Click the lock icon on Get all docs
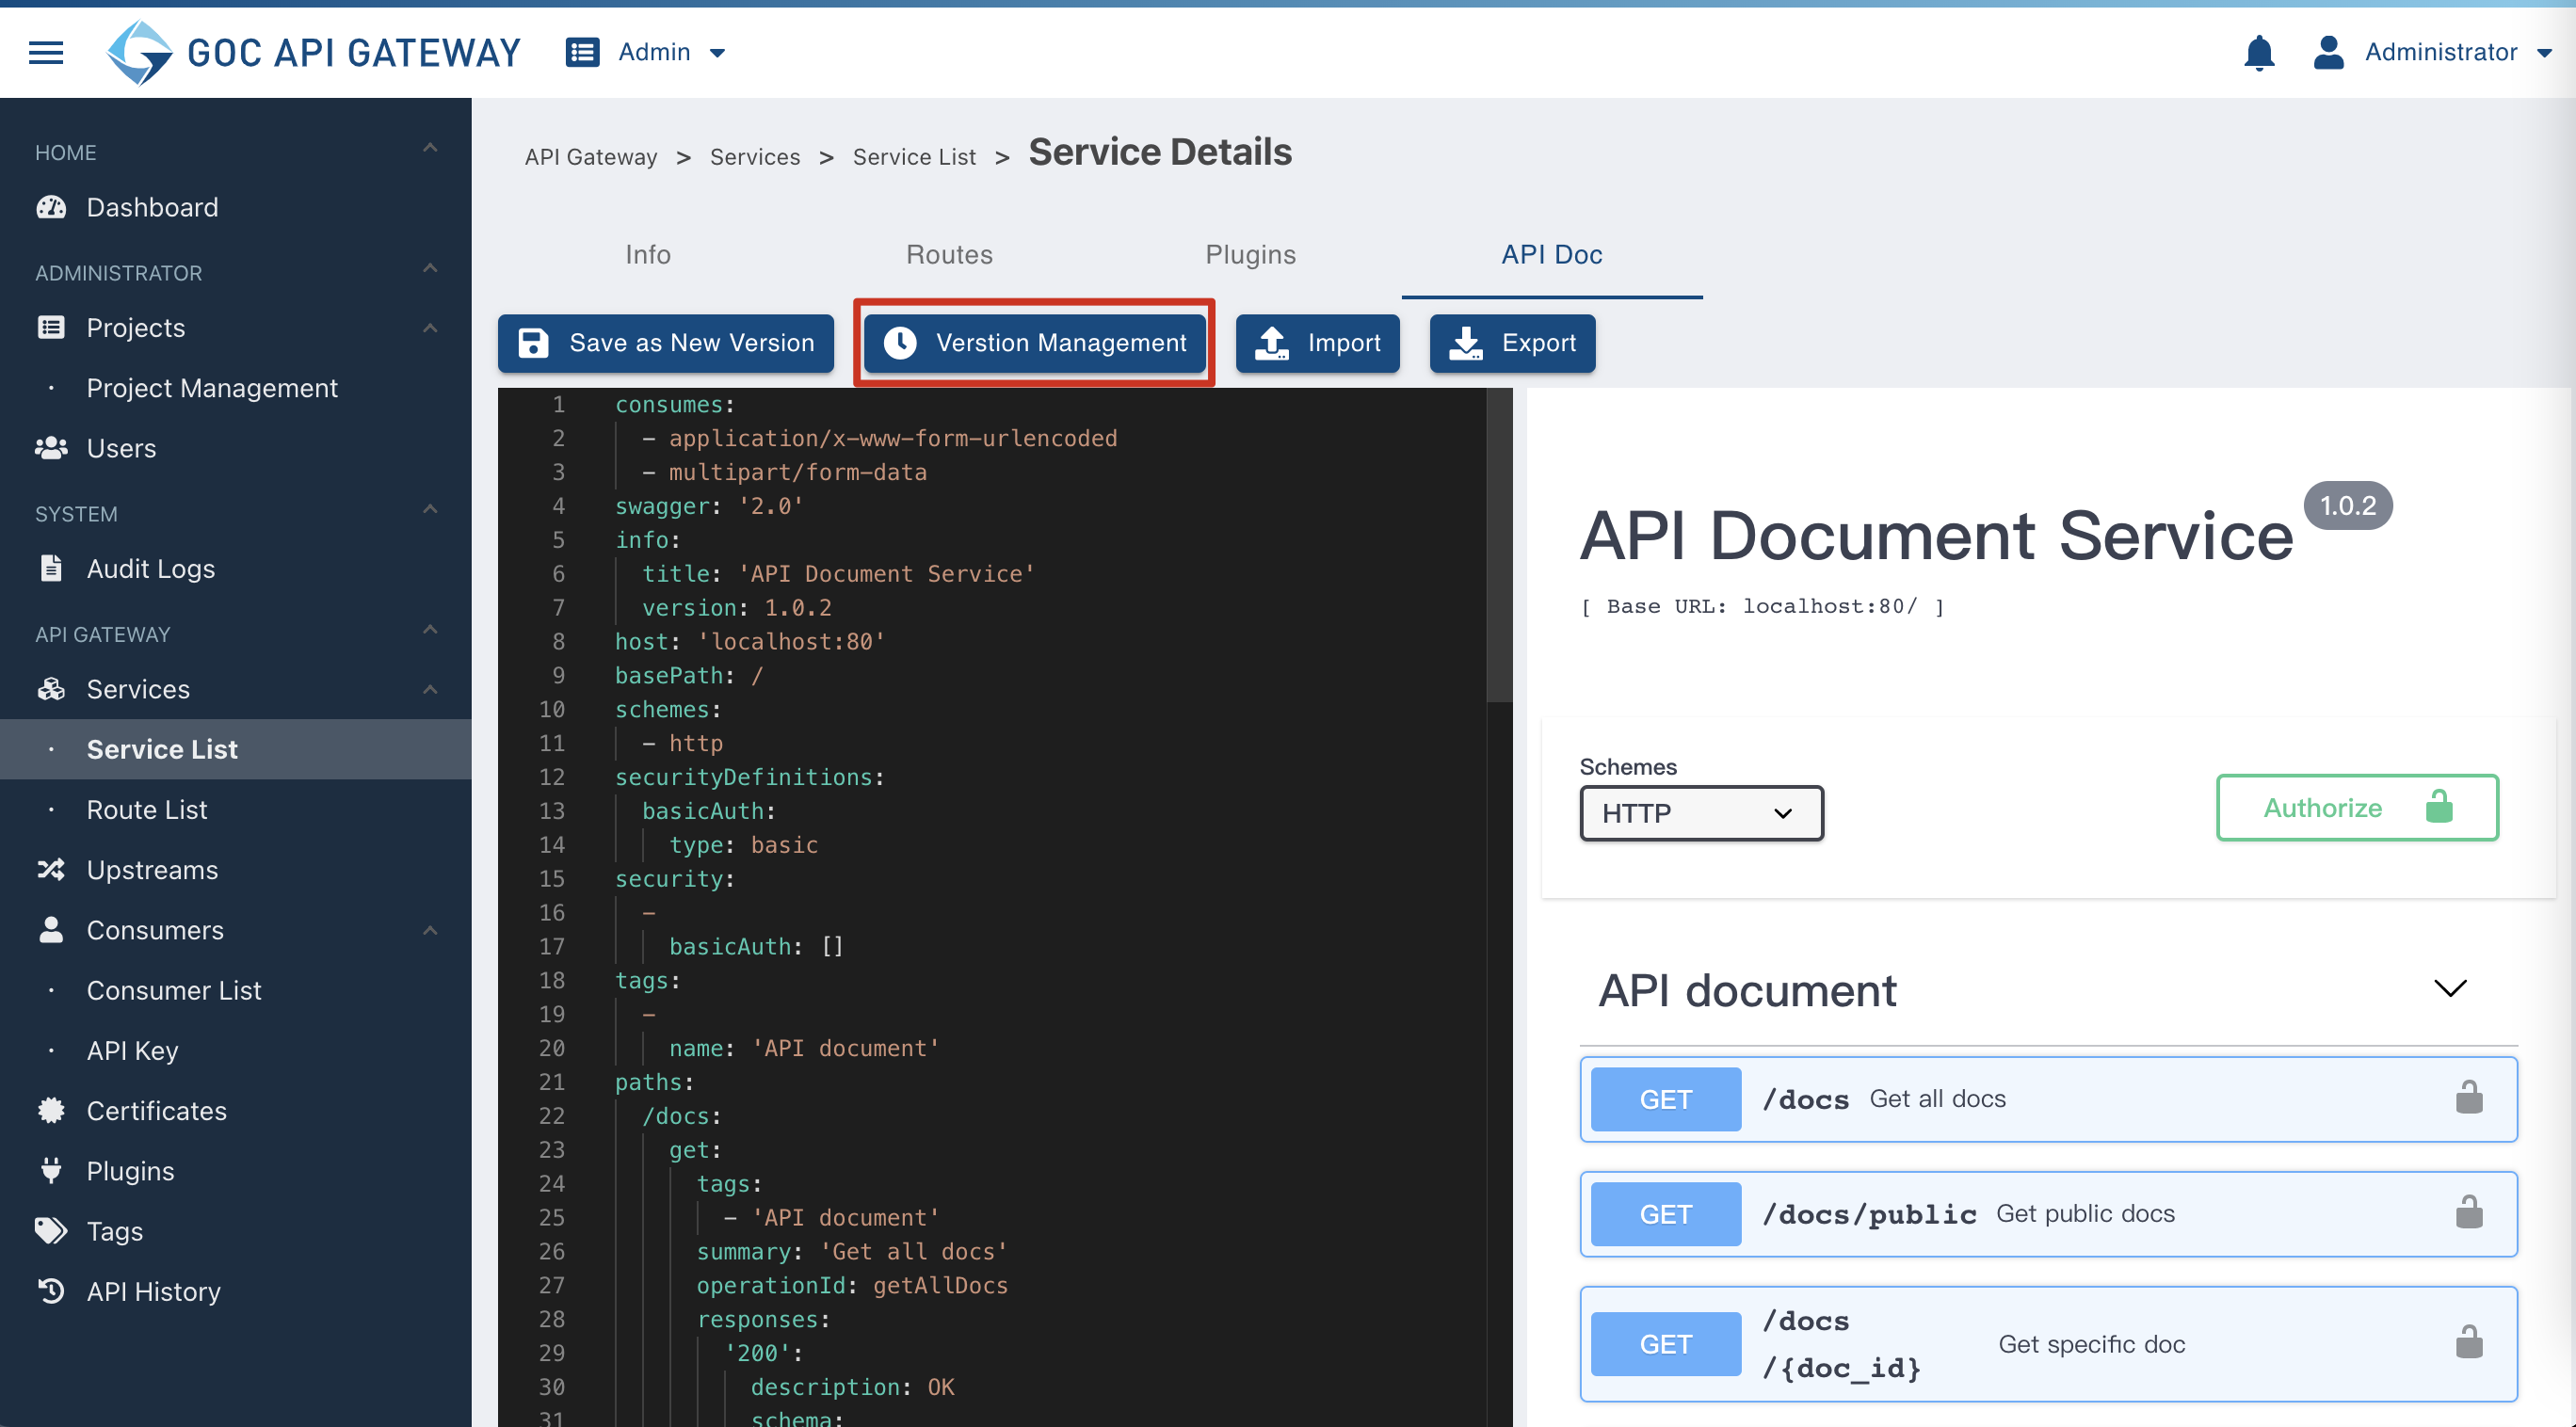The width and height of the screenshot is (2576, 1427). 2469,1098
